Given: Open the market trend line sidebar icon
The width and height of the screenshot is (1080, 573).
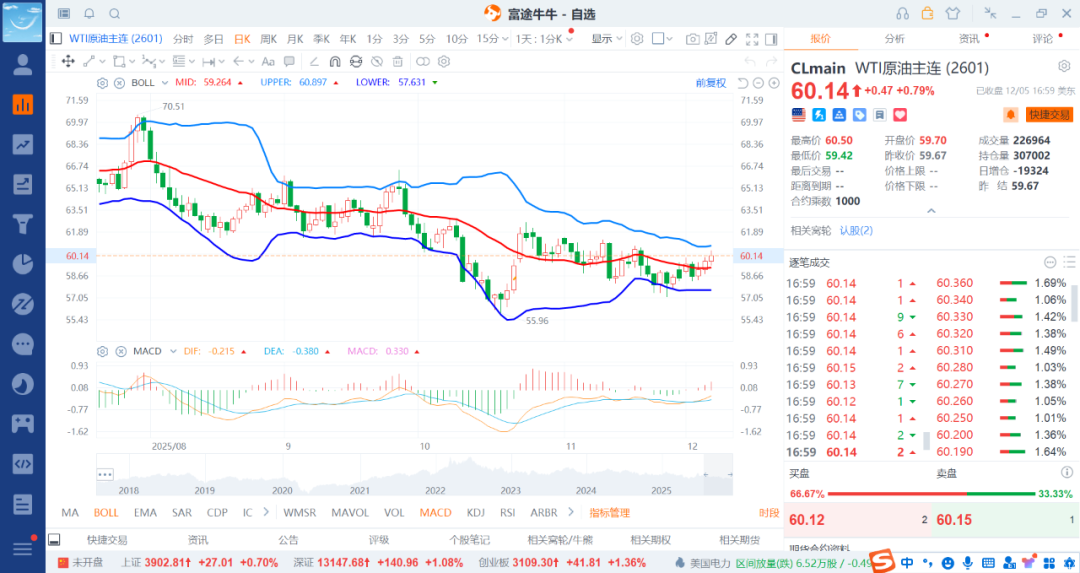Looking at the screenshot, I should tap(23, 145).
